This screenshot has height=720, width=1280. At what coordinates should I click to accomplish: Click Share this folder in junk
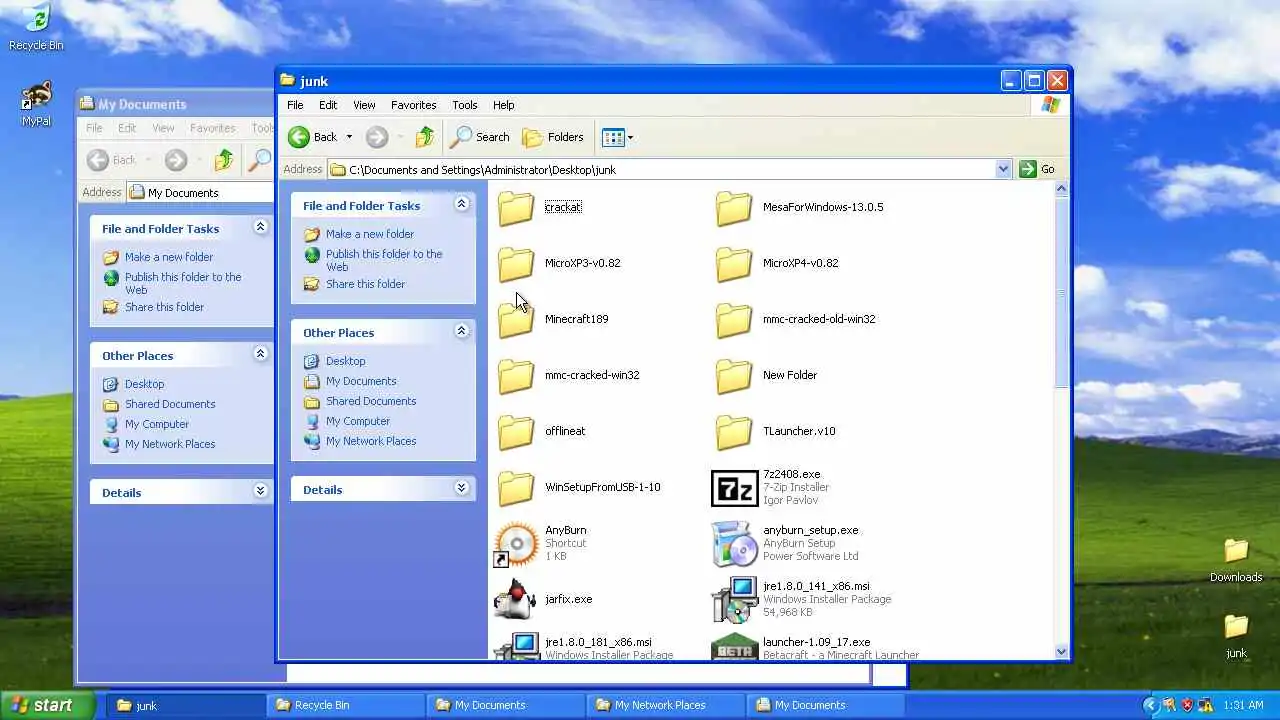[365, 284]
